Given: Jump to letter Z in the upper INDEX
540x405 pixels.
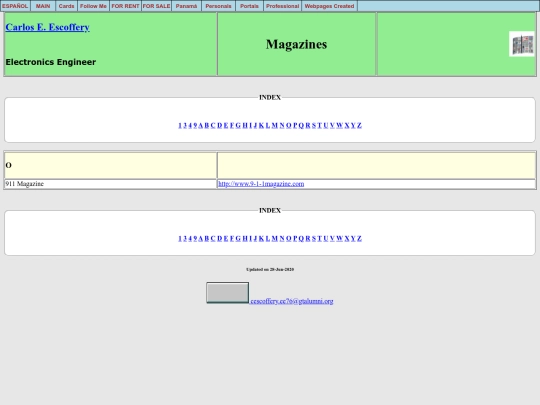Looking at the screenshot, I should pos(360,125).
